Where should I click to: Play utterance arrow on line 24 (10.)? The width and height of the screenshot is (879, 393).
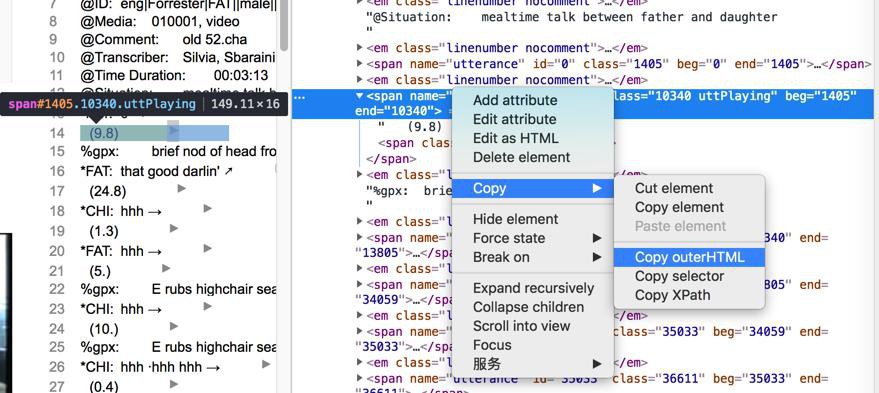point(174,326)
